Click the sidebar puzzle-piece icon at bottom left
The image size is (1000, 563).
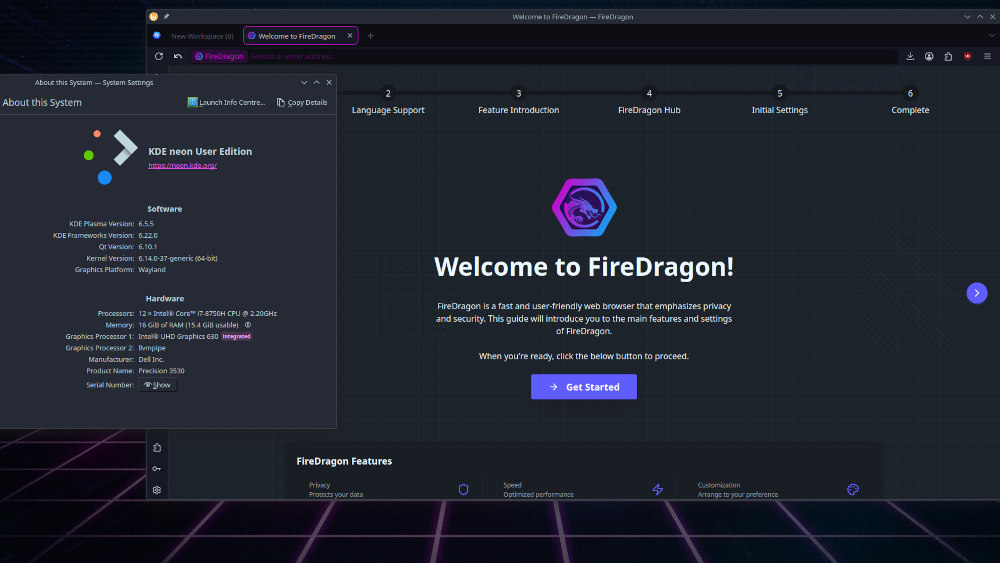click(x=157, y=448)
